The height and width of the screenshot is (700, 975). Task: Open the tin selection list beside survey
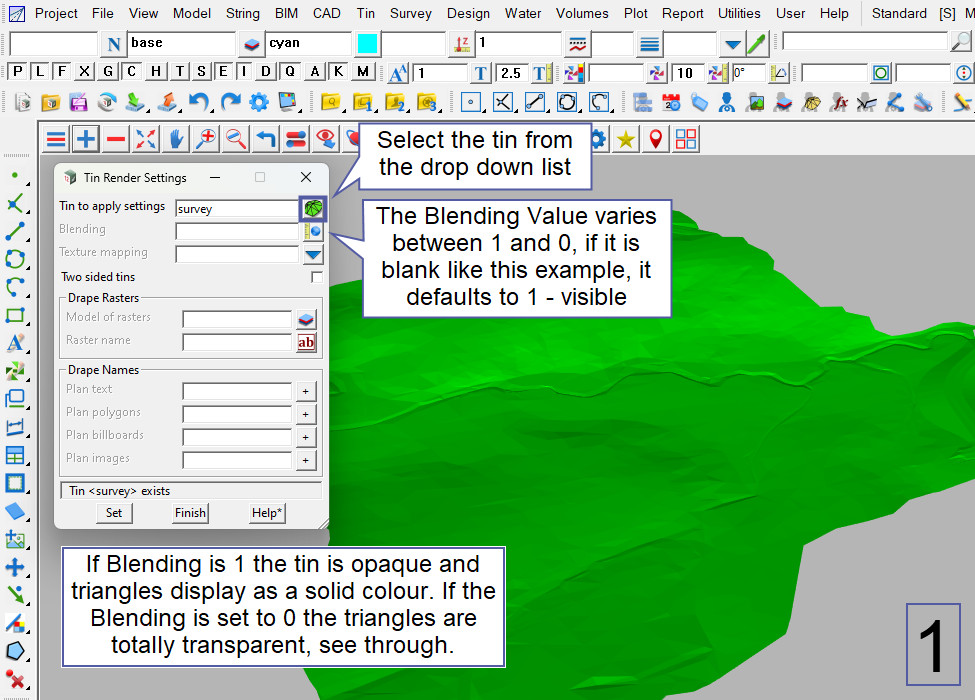point(313,208)
